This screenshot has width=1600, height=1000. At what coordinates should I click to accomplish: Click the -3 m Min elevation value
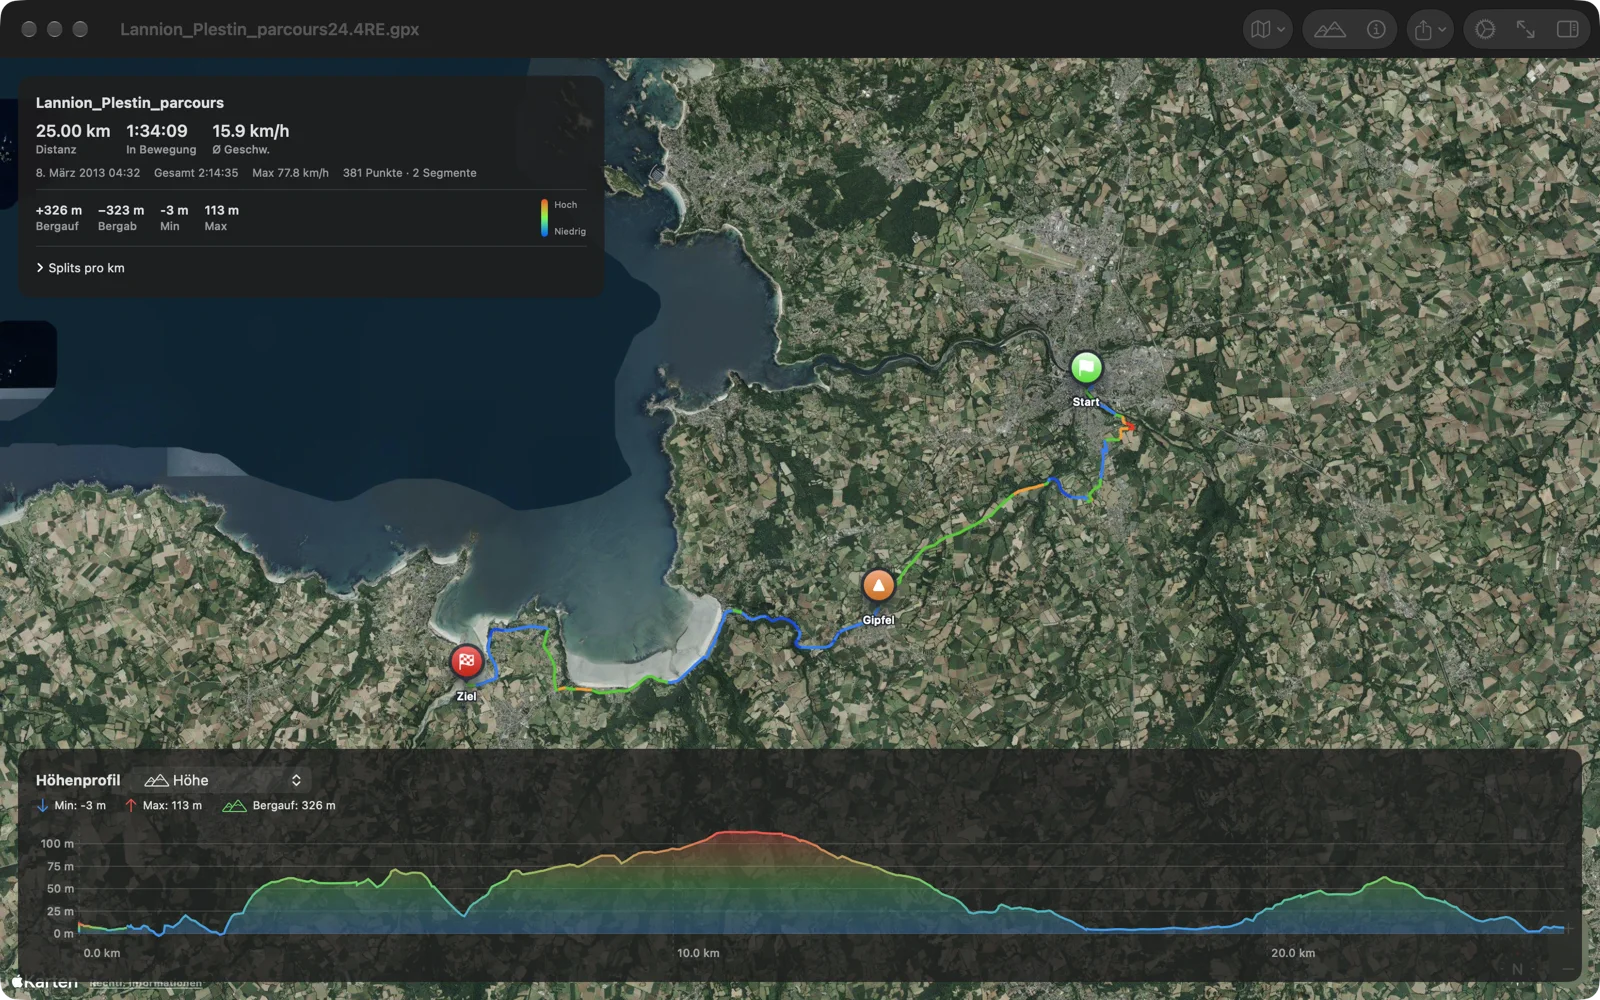pos(174,210)
